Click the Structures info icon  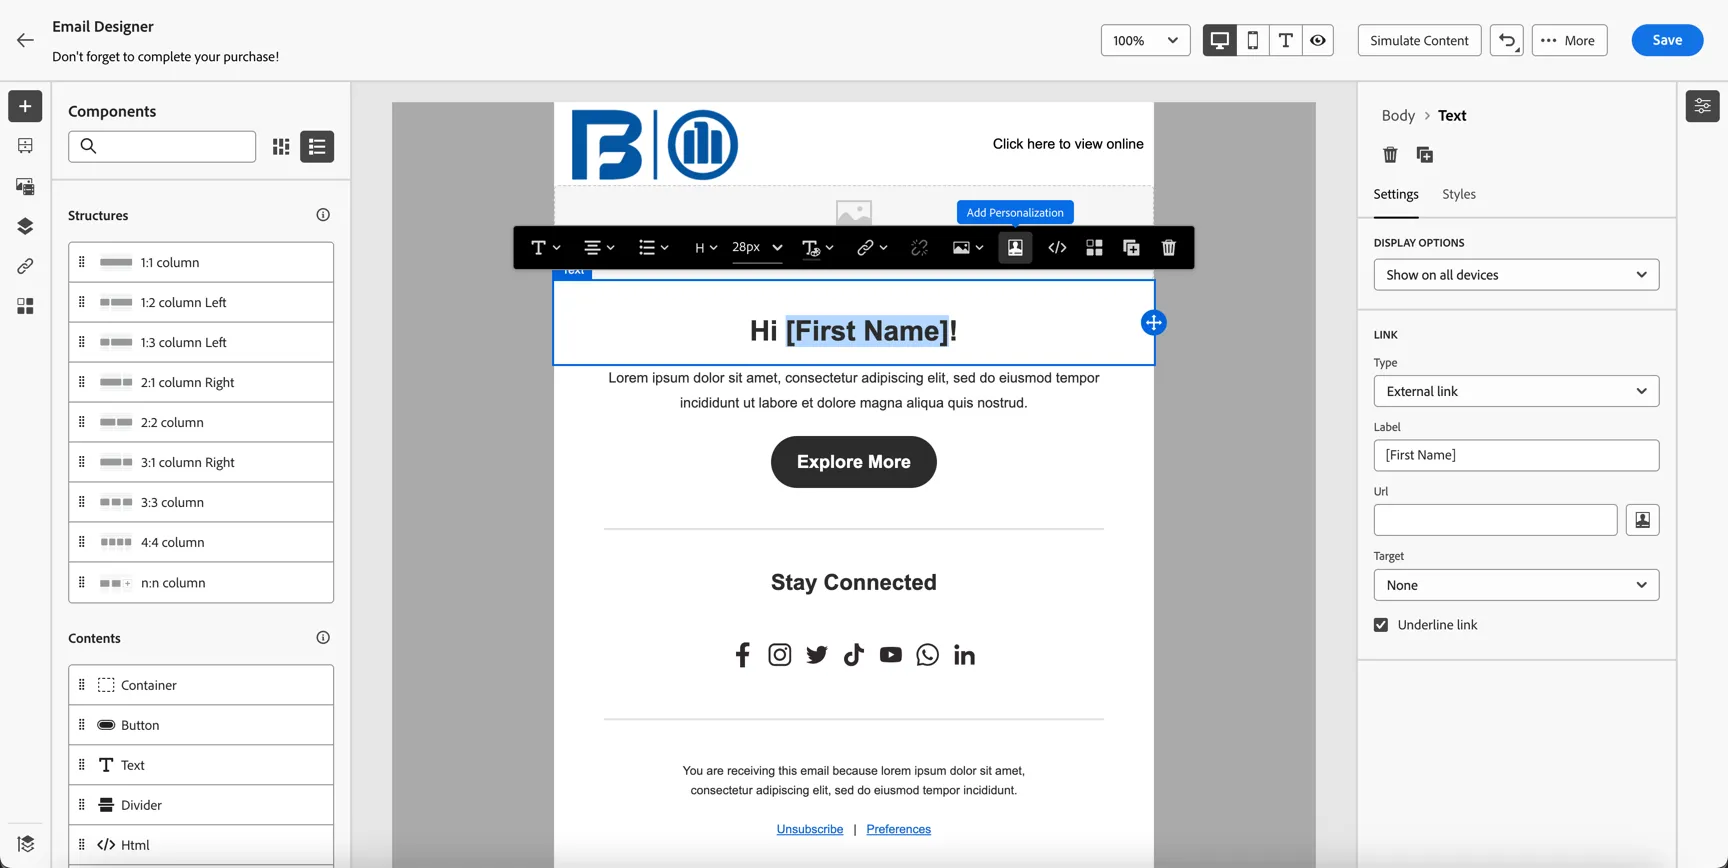[x=323, y=215]
